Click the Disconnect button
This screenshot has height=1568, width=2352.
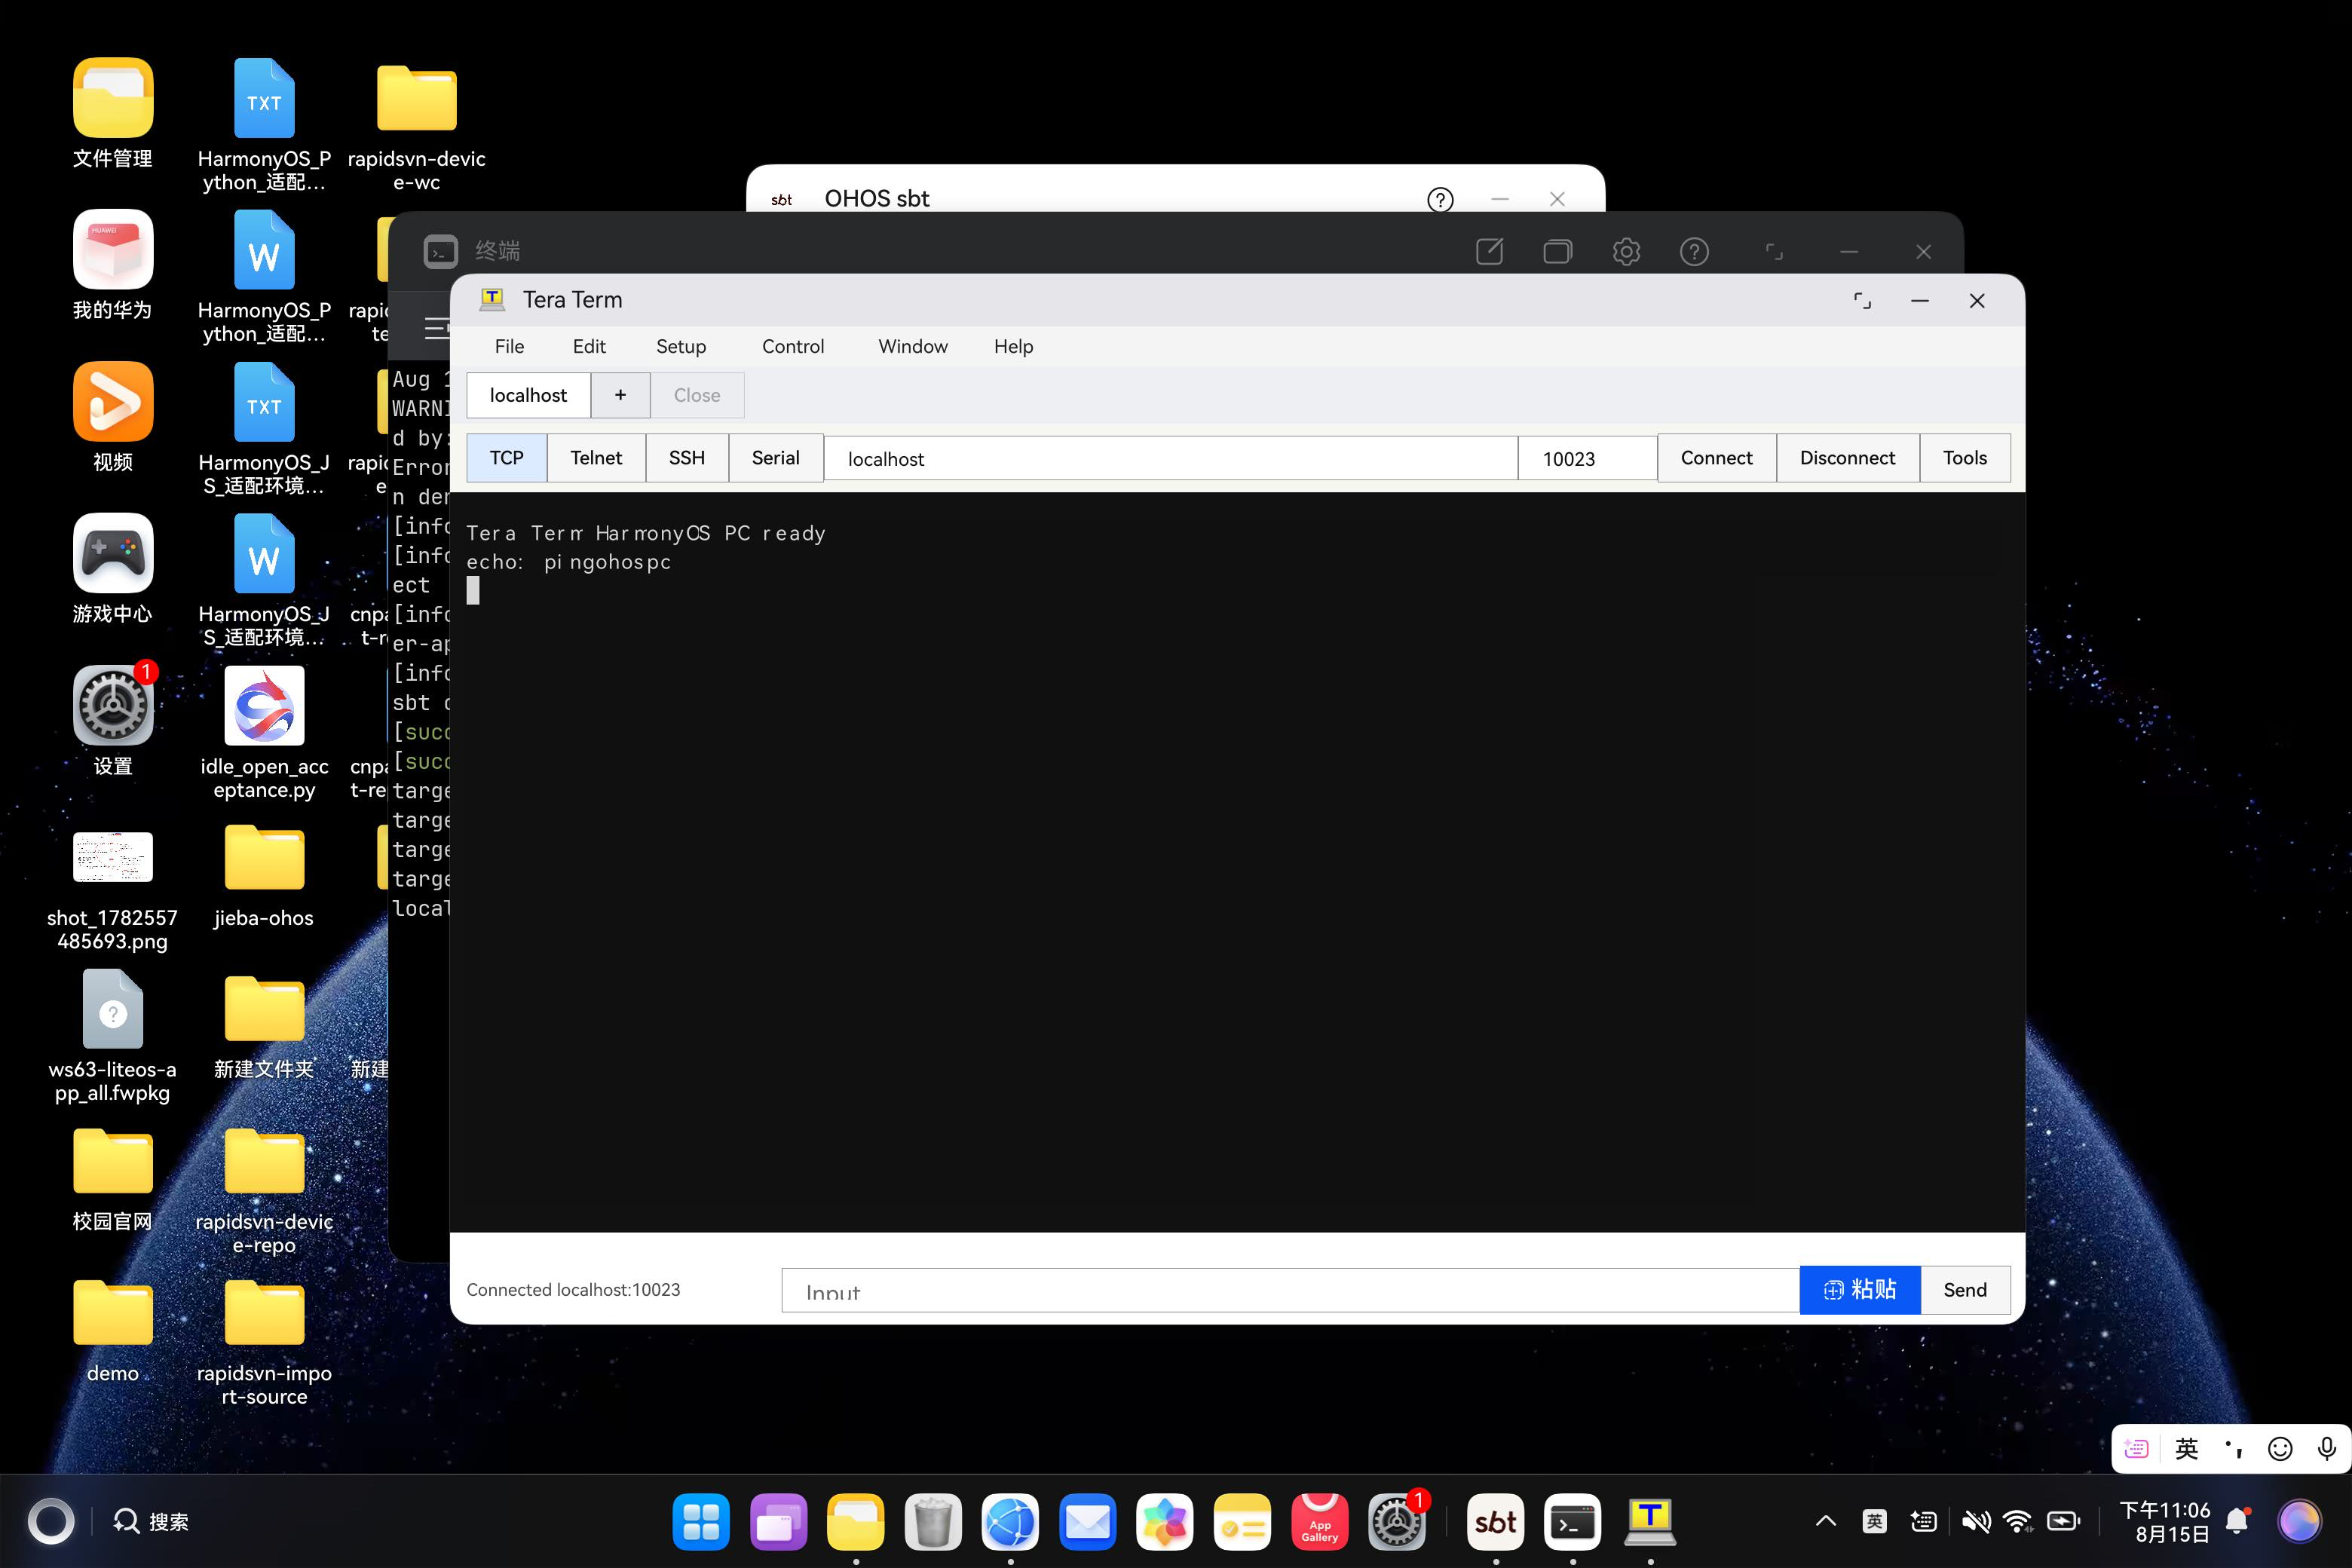pos(1848,458)
